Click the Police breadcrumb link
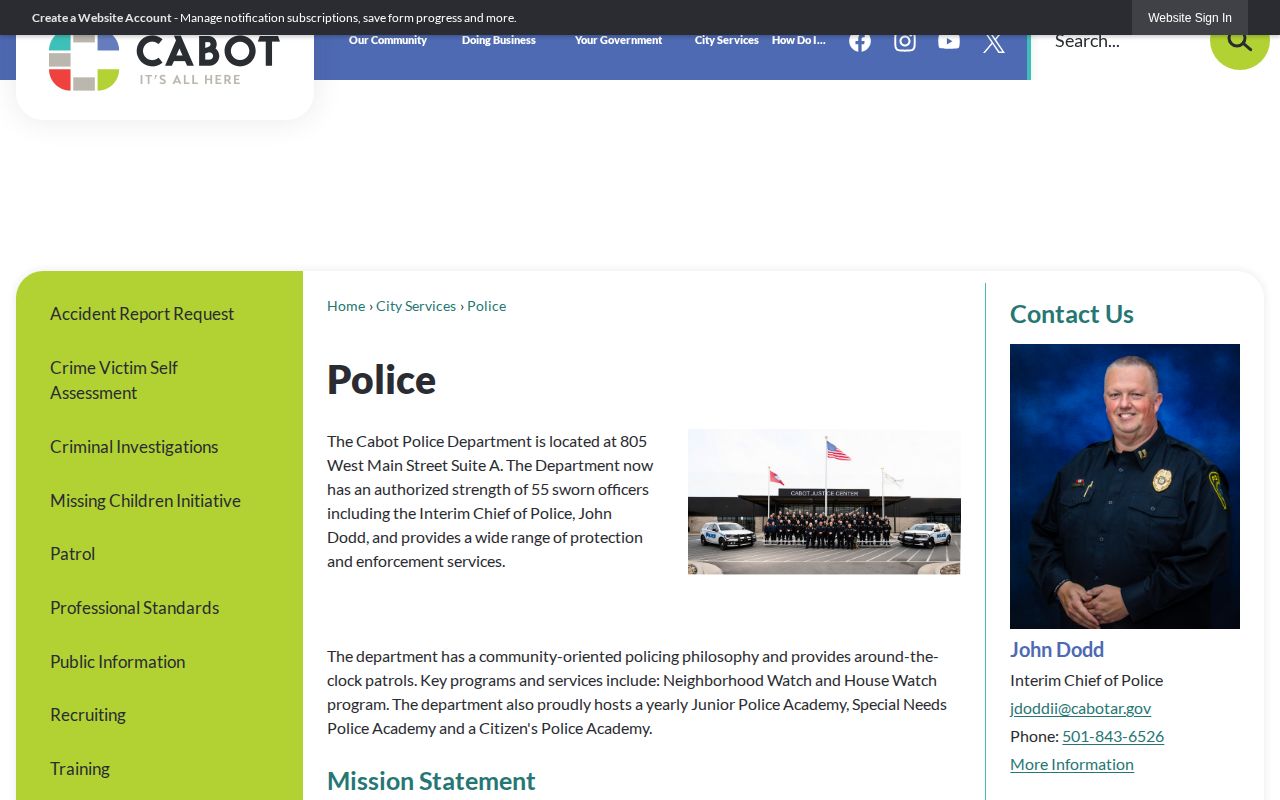Screen dimensions: 1280x800 tap(487, 306)
